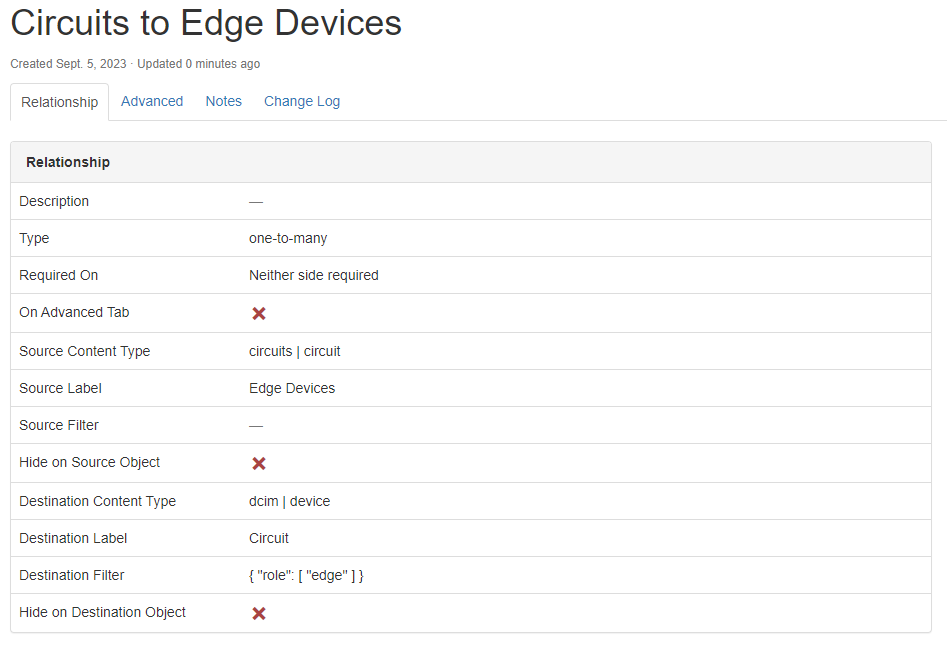Switch to the Advanced tab
The image size is (947, 661).
[152, 101]
